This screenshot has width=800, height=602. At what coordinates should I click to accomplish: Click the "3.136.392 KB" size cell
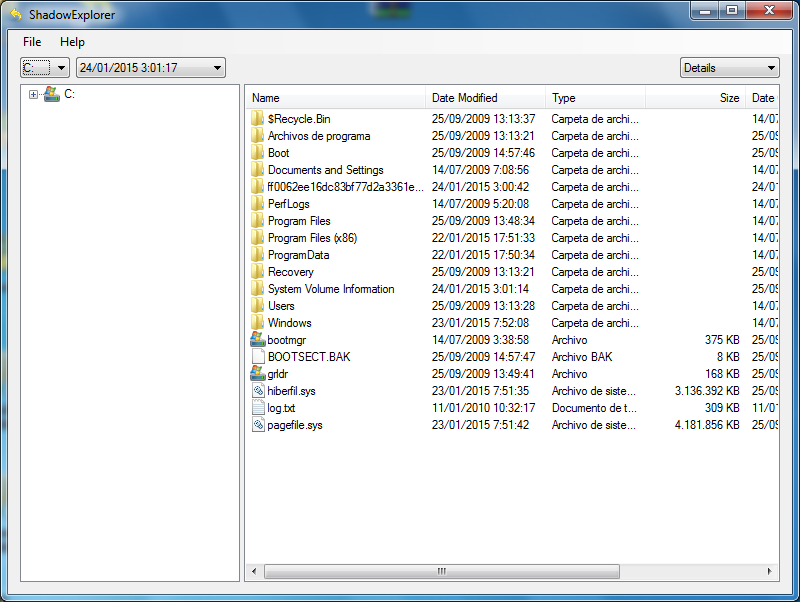click(x=707, y=391)
